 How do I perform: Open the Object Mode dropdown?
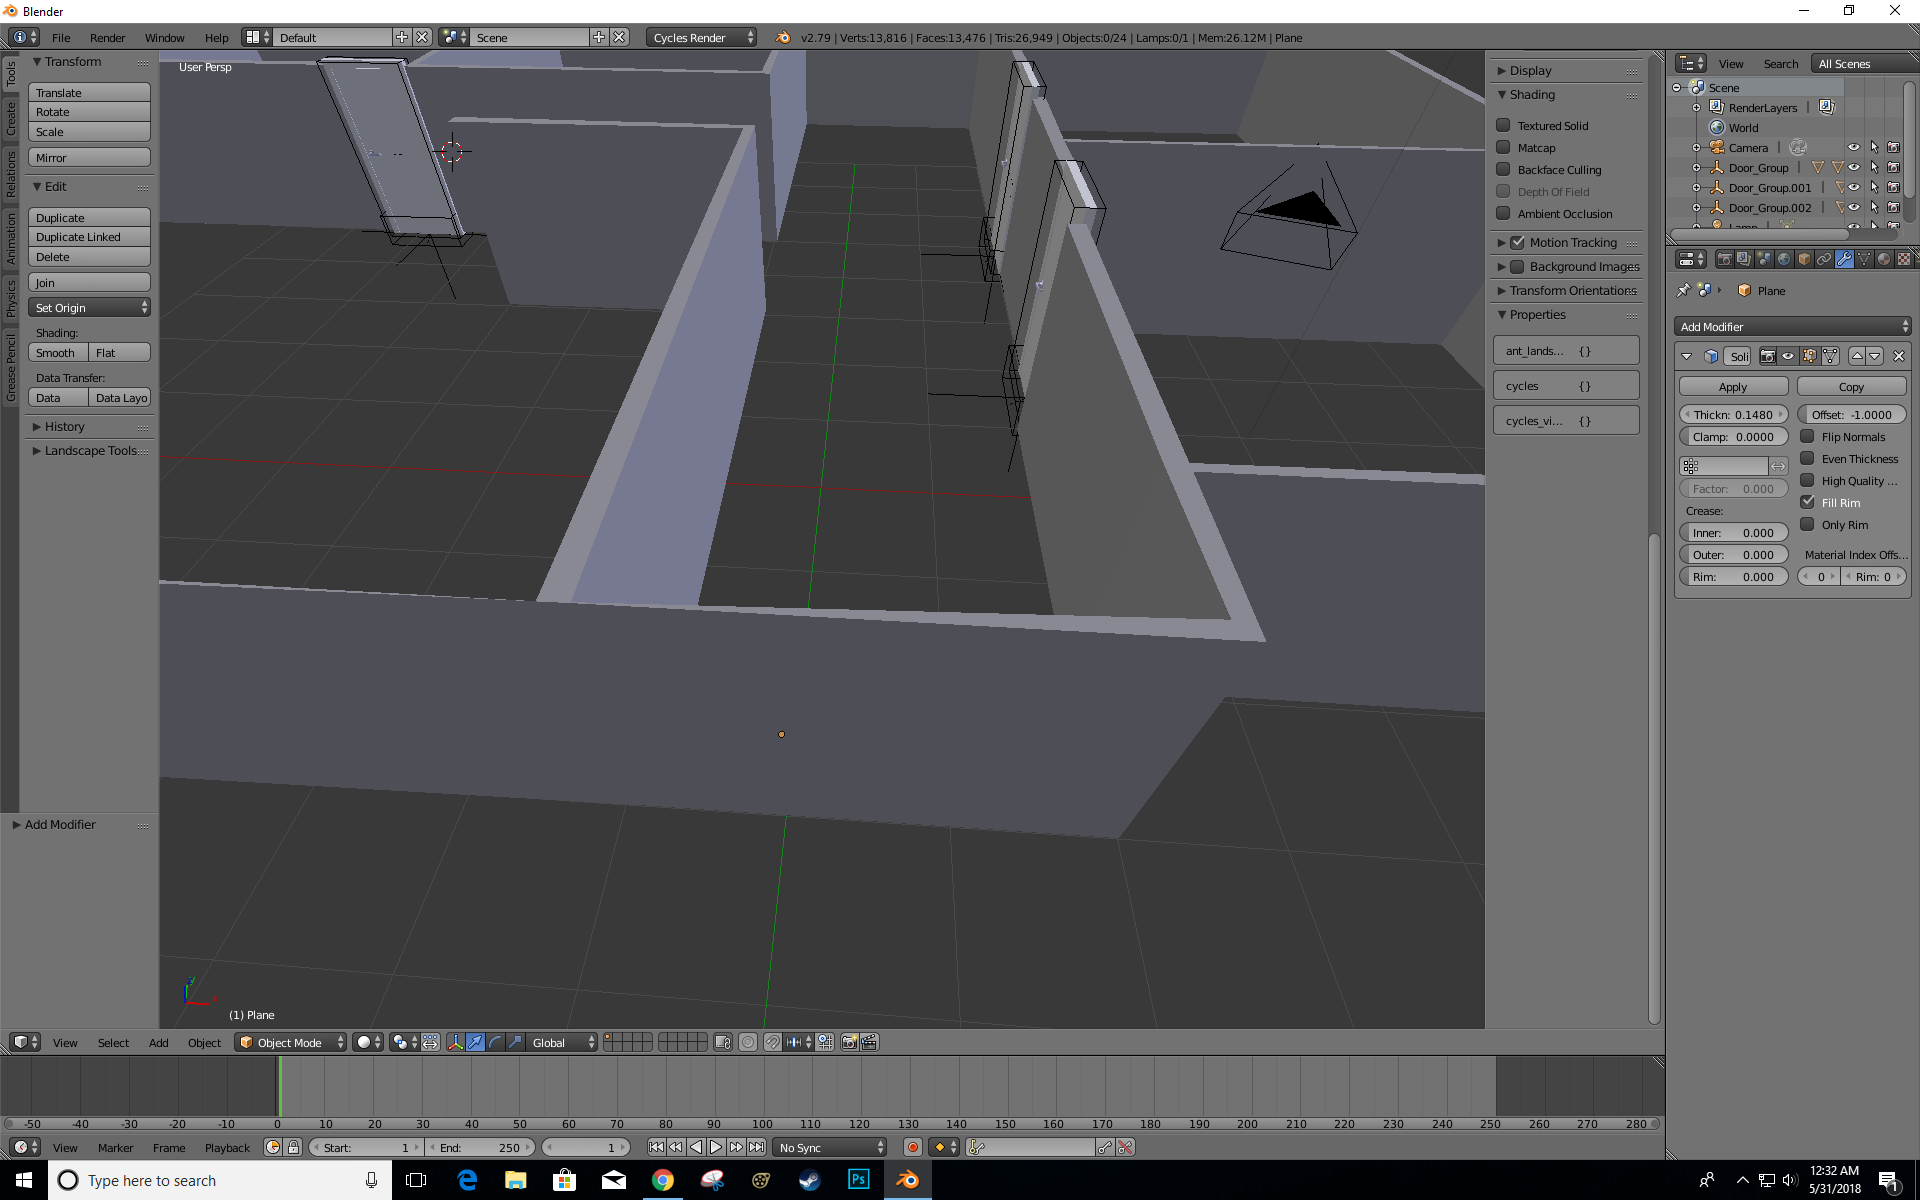(290, 1042)
